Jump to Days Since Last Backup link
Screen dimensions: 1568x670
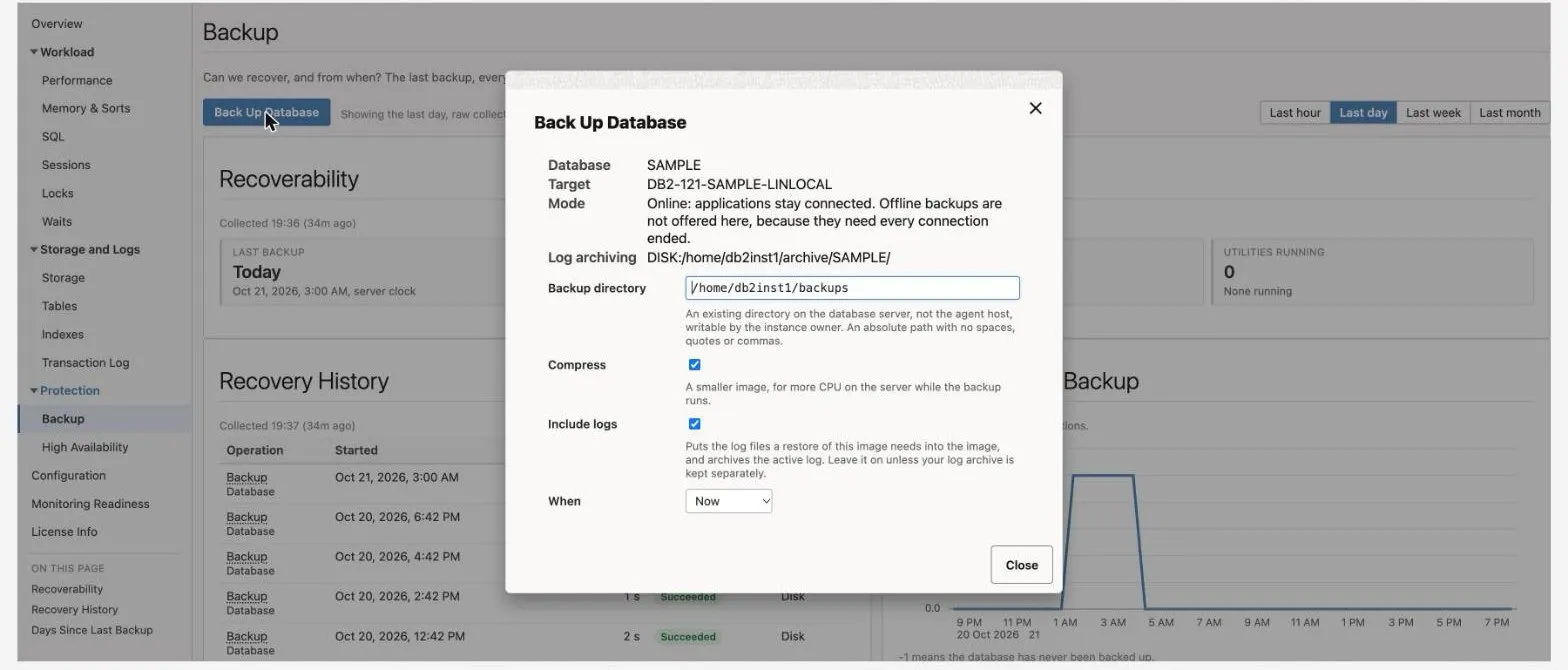[92, 630]
